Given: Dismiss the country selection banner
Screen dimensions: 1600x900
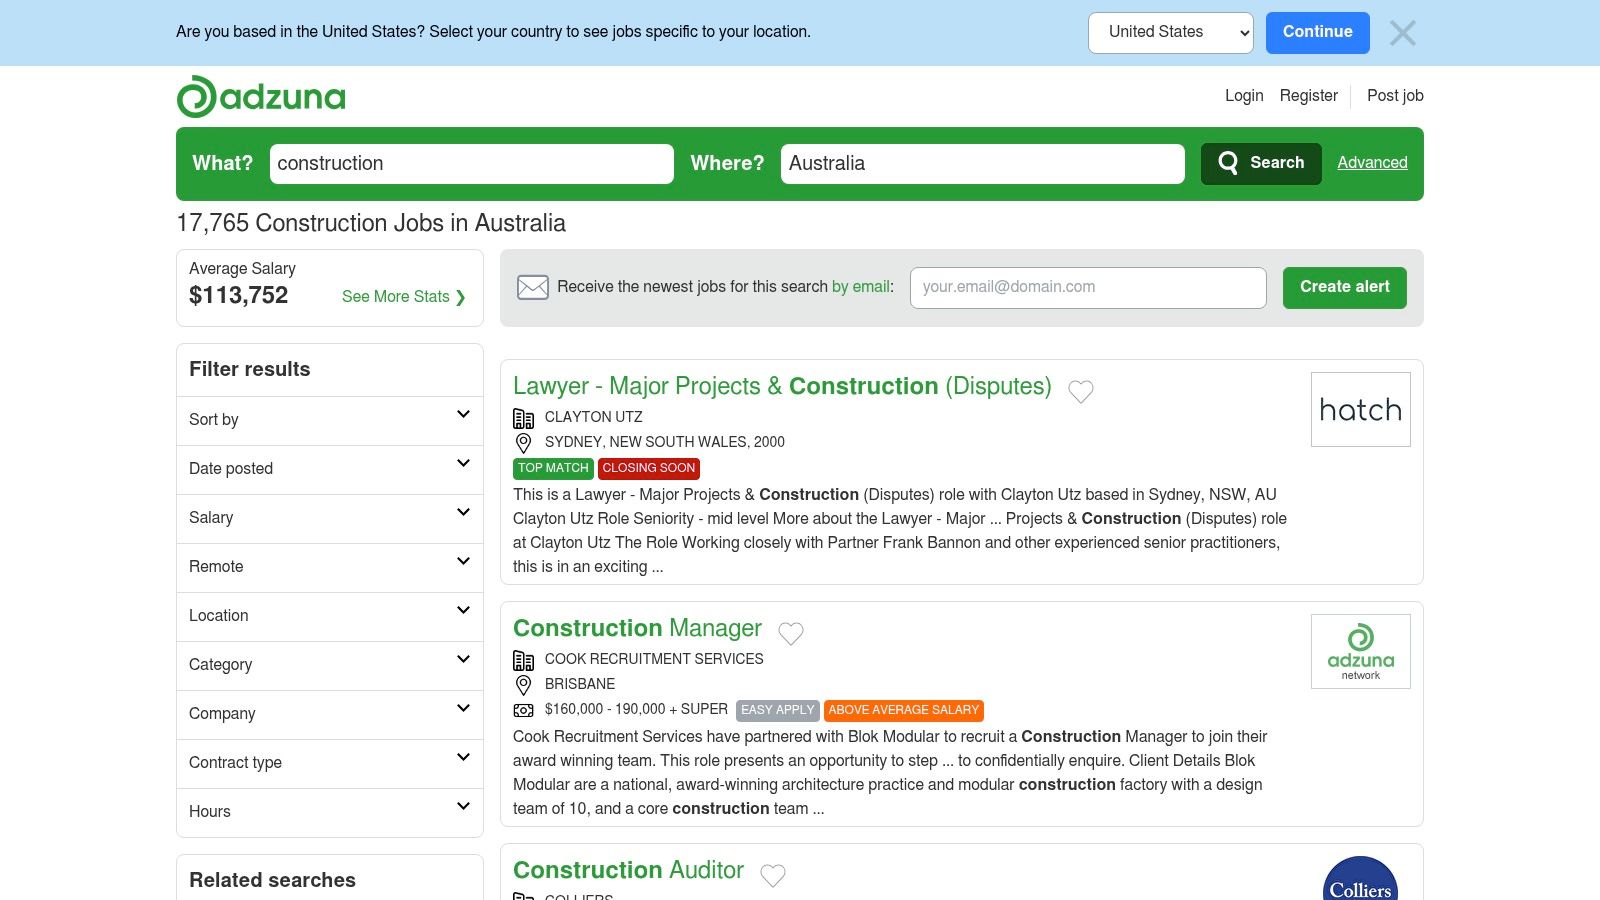Looking at the screenshot, I should (1402, 33).
